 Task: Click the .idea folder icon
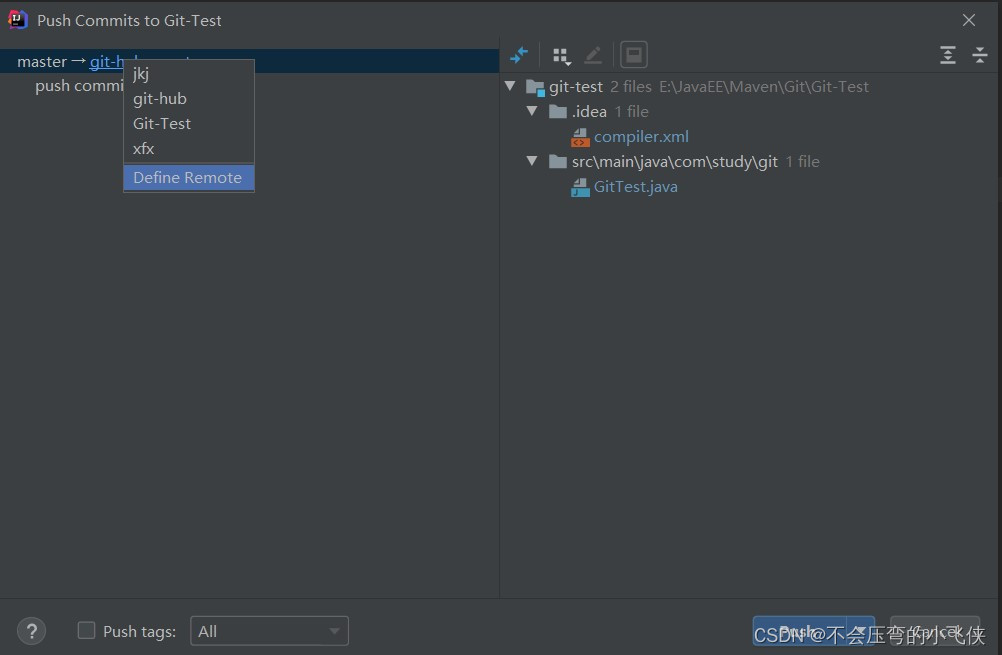tap(558, 112)
